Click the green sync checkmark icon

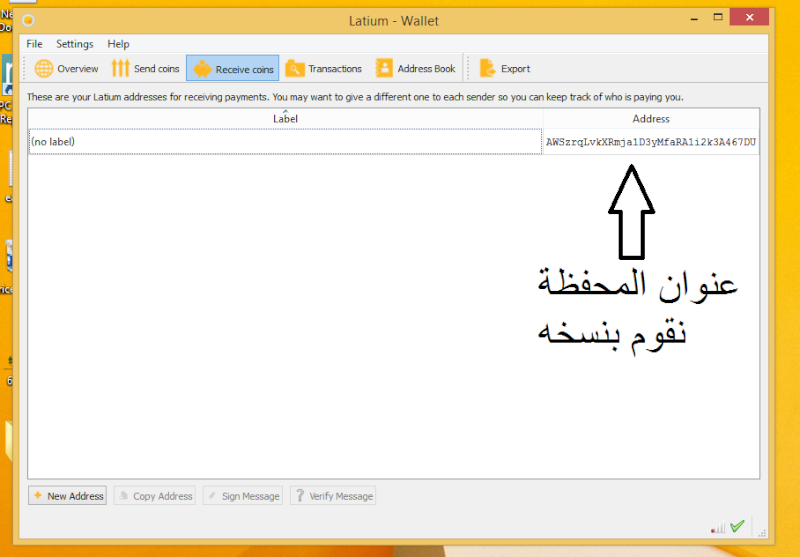[738, 526]
